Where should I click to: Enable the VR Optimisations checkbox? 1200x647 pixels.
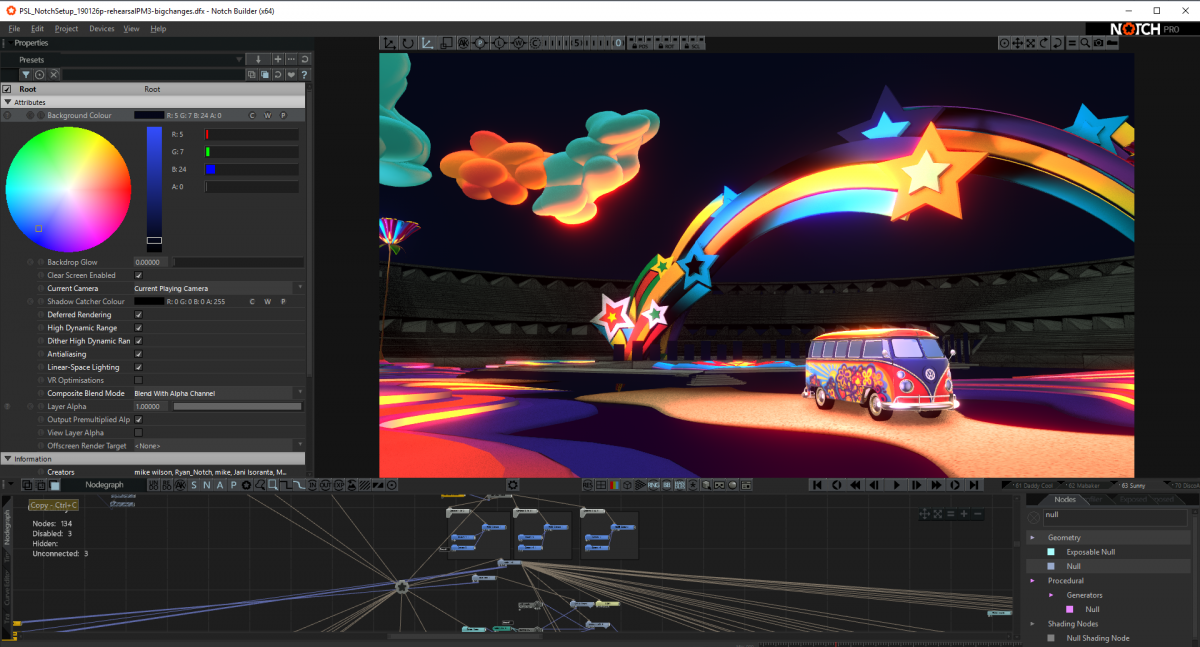[x=138, y=380]
